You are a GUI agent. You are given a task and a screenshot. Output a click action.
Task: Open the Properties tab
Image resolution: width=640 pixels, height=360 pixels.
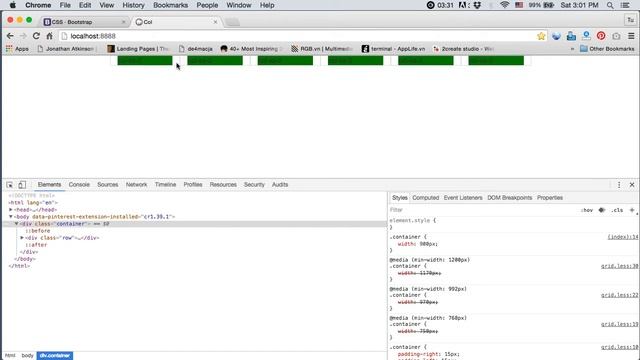(550, 198)
